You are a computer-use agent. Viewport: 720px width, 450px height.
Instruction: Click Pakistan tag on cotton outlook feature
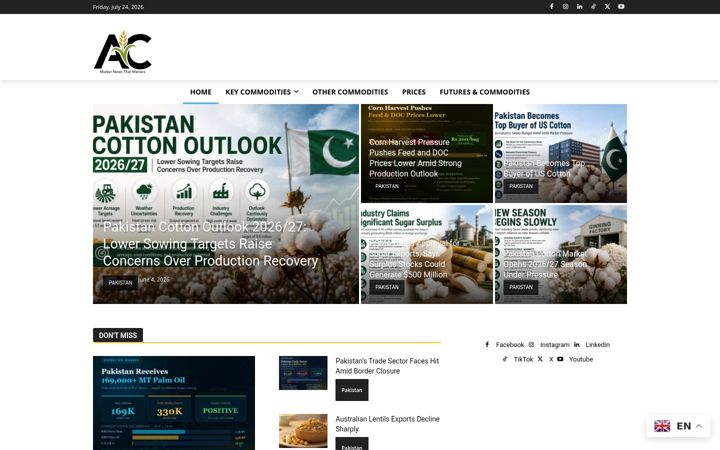tap(120, 283)
